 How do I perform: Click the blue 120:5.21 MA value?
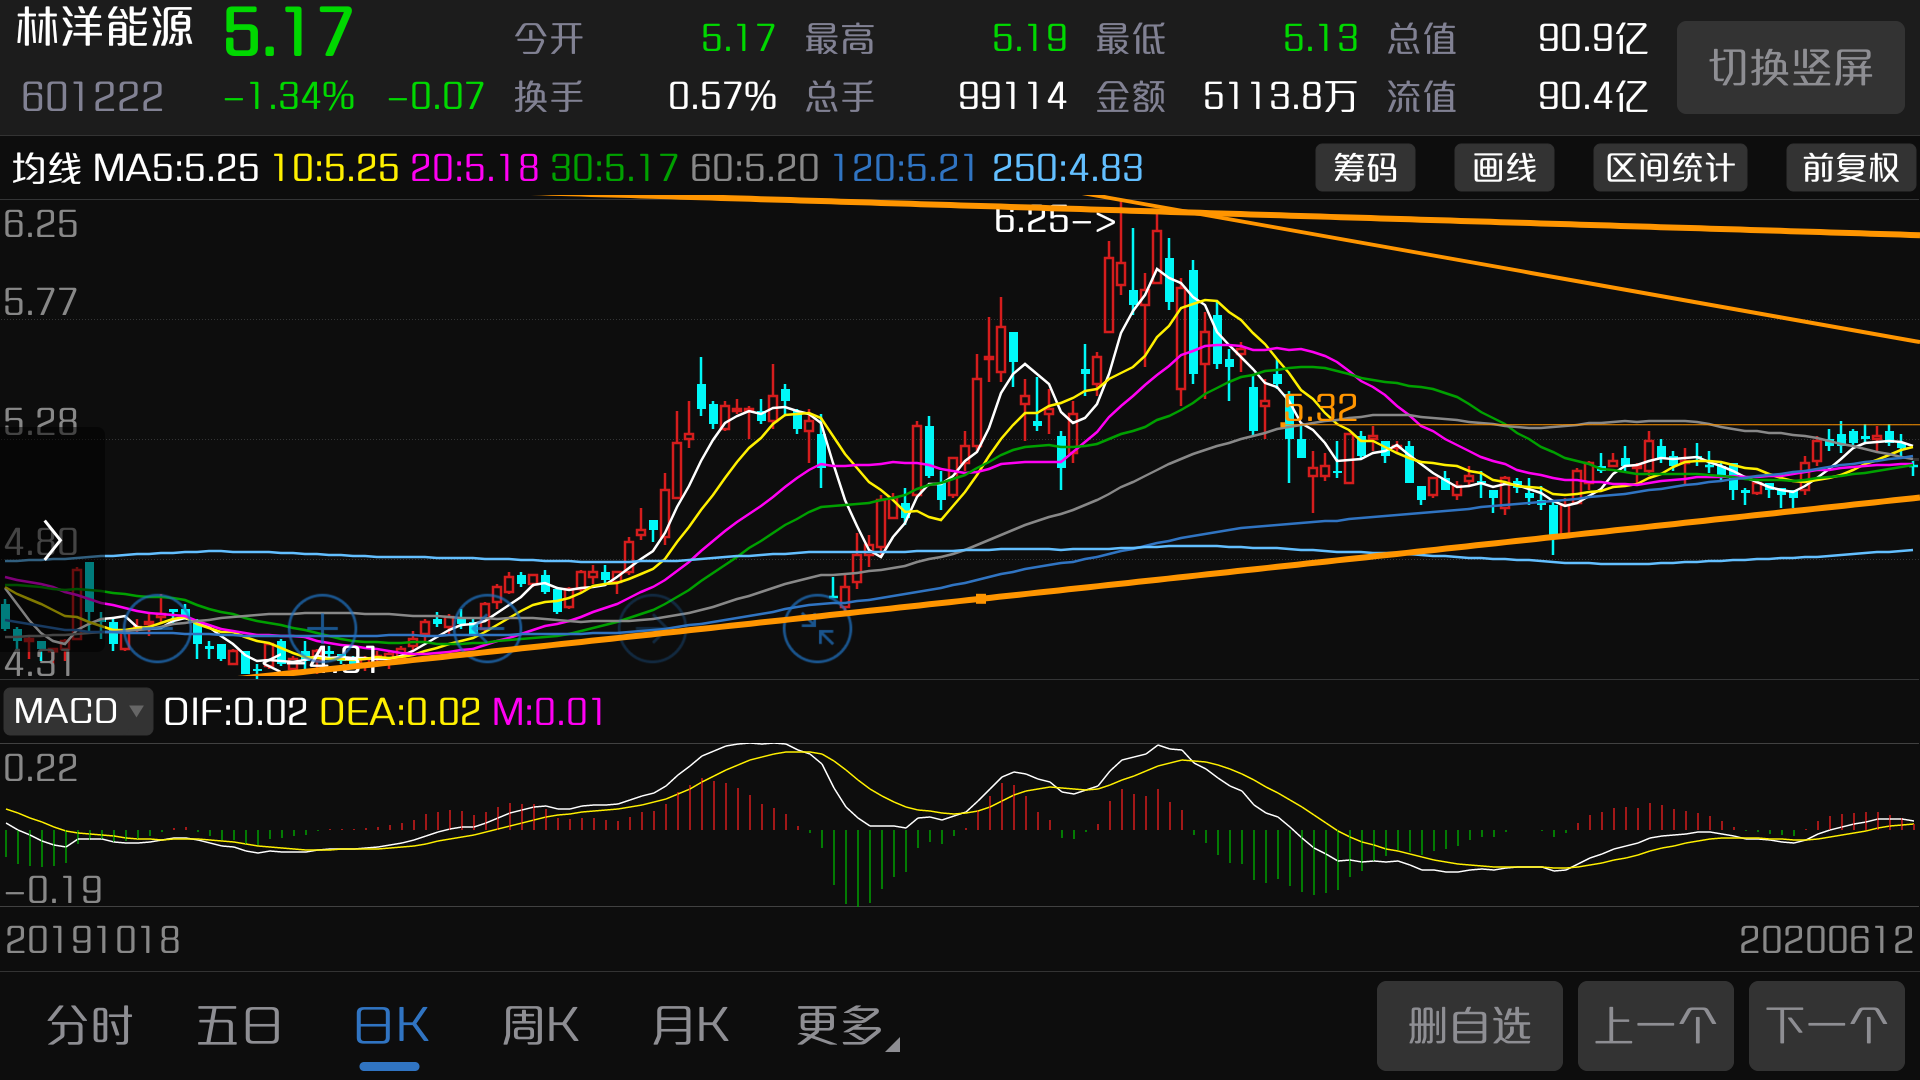pyautogui.click(x=904, y=168)
